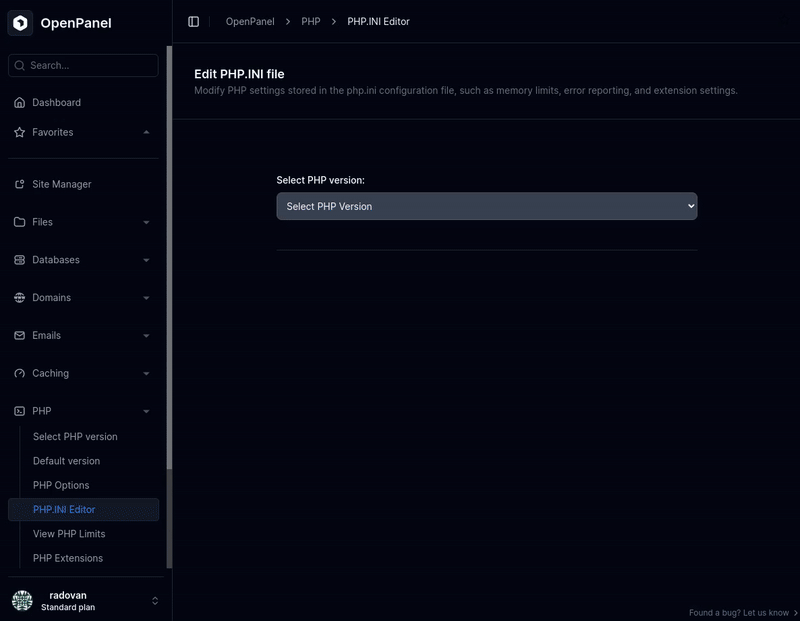Click the Caching gauge icon
Viewport: 800px width, 621px height.
[x=19, y=373]
